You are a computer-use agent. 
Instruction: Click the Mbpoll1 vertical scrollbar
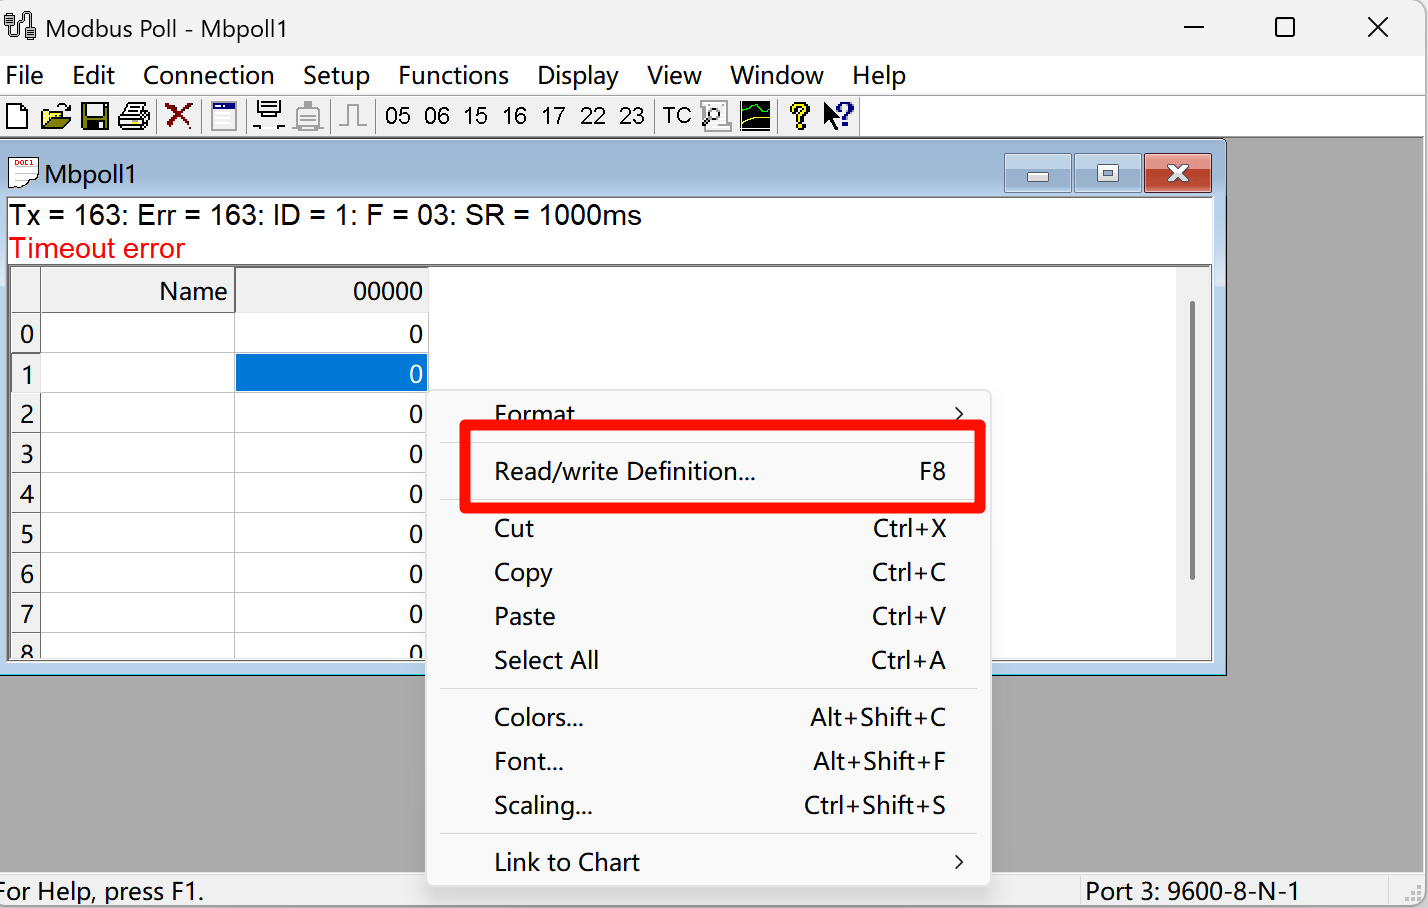(1192, 440)
